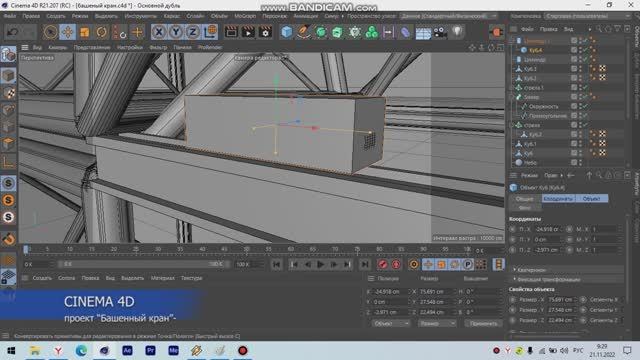This screenshot has height=360, width=640.
Task: Edit the Размер . Y object field
Action: coord(561,310)
